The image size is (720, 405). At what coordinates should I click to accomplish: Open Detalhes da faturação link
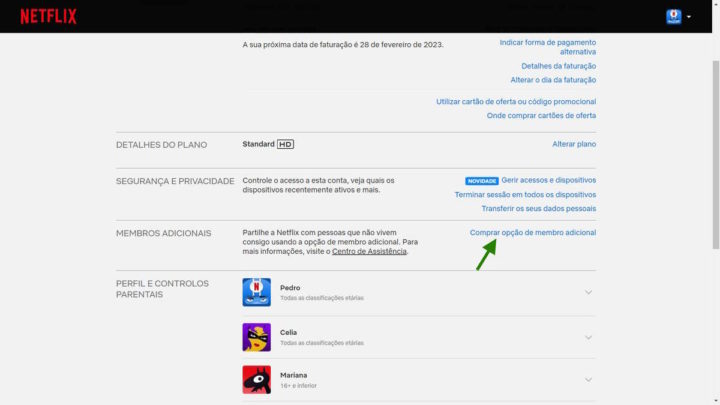click(x=558, y=66)
